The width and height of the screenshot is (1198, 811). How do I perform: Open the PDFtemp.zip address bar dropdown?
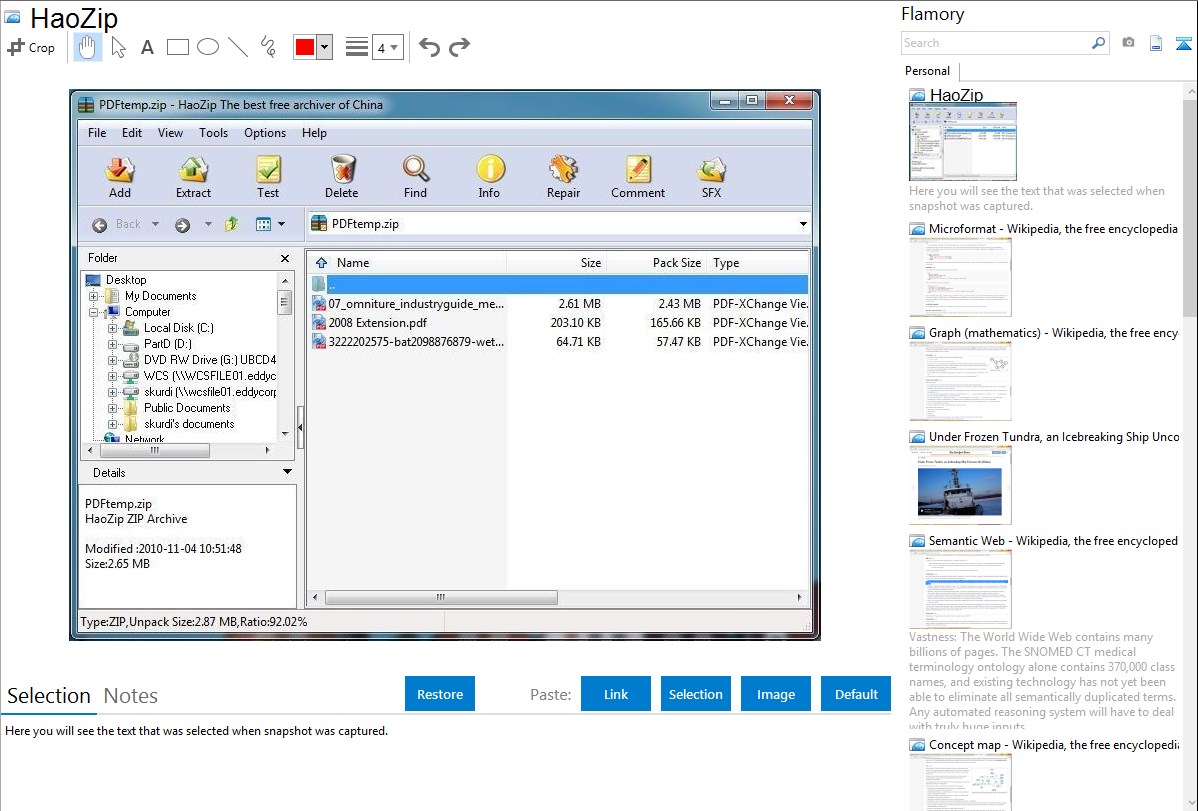[803, 224]
